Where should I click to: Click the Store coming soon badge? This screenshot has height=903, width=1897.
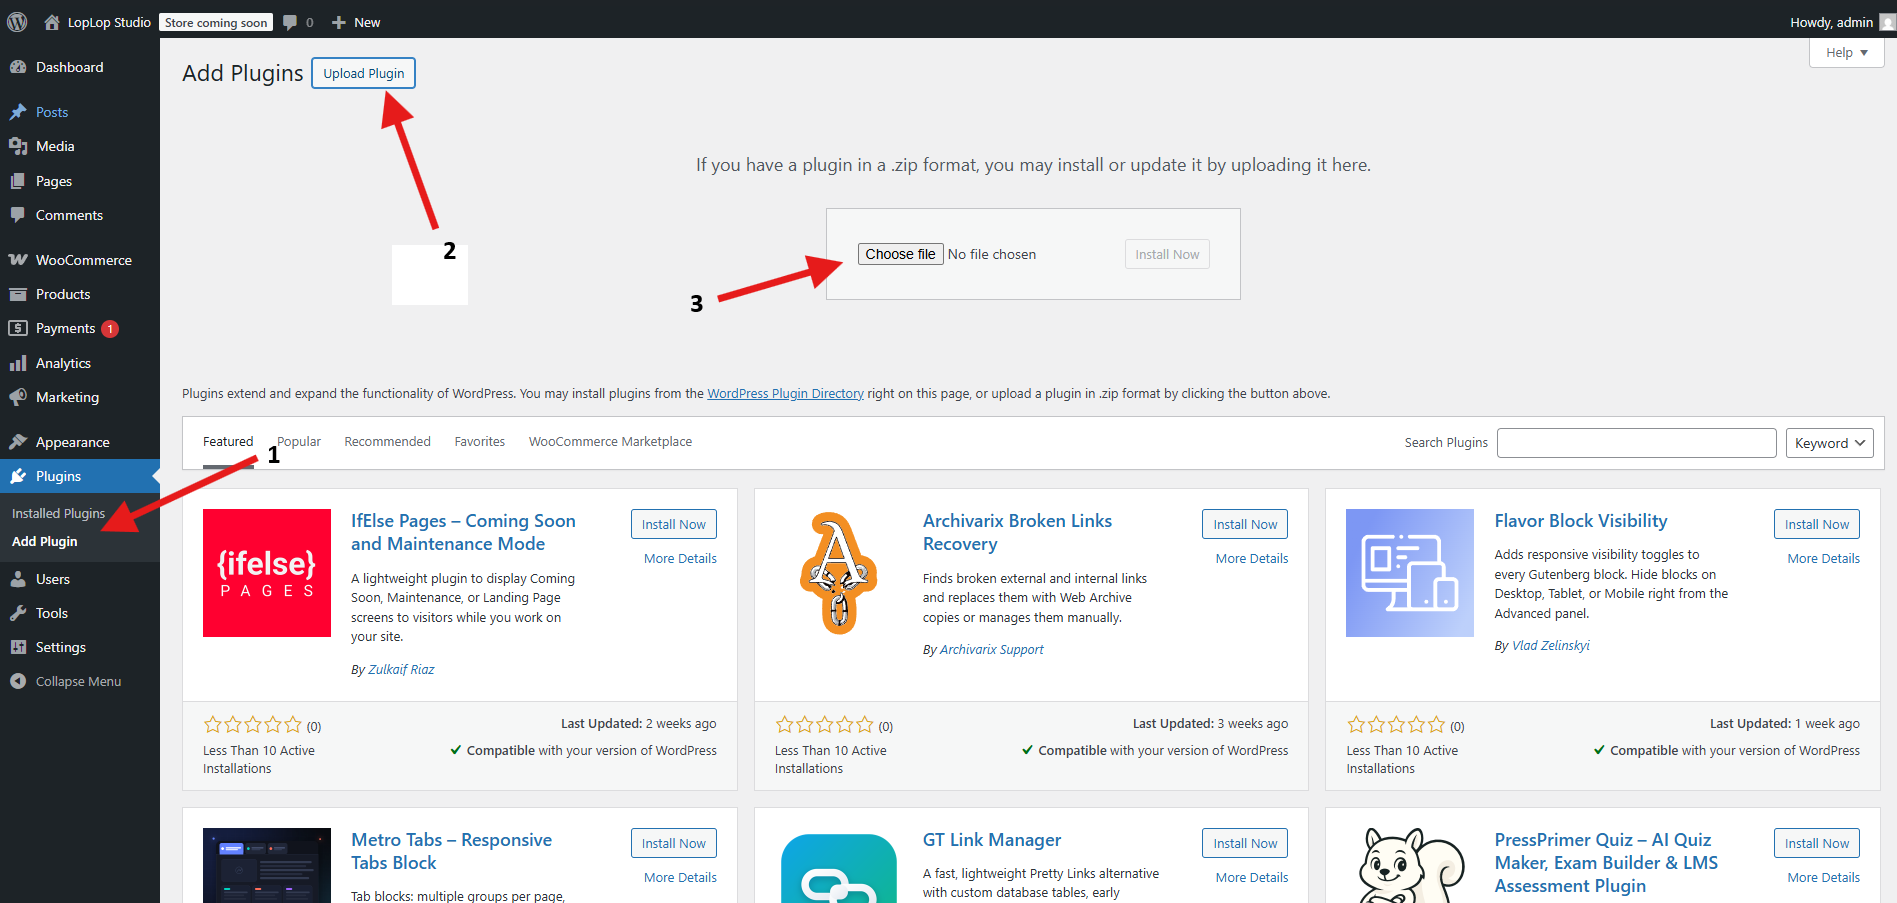pyautogui.click(x=215, y=21)
